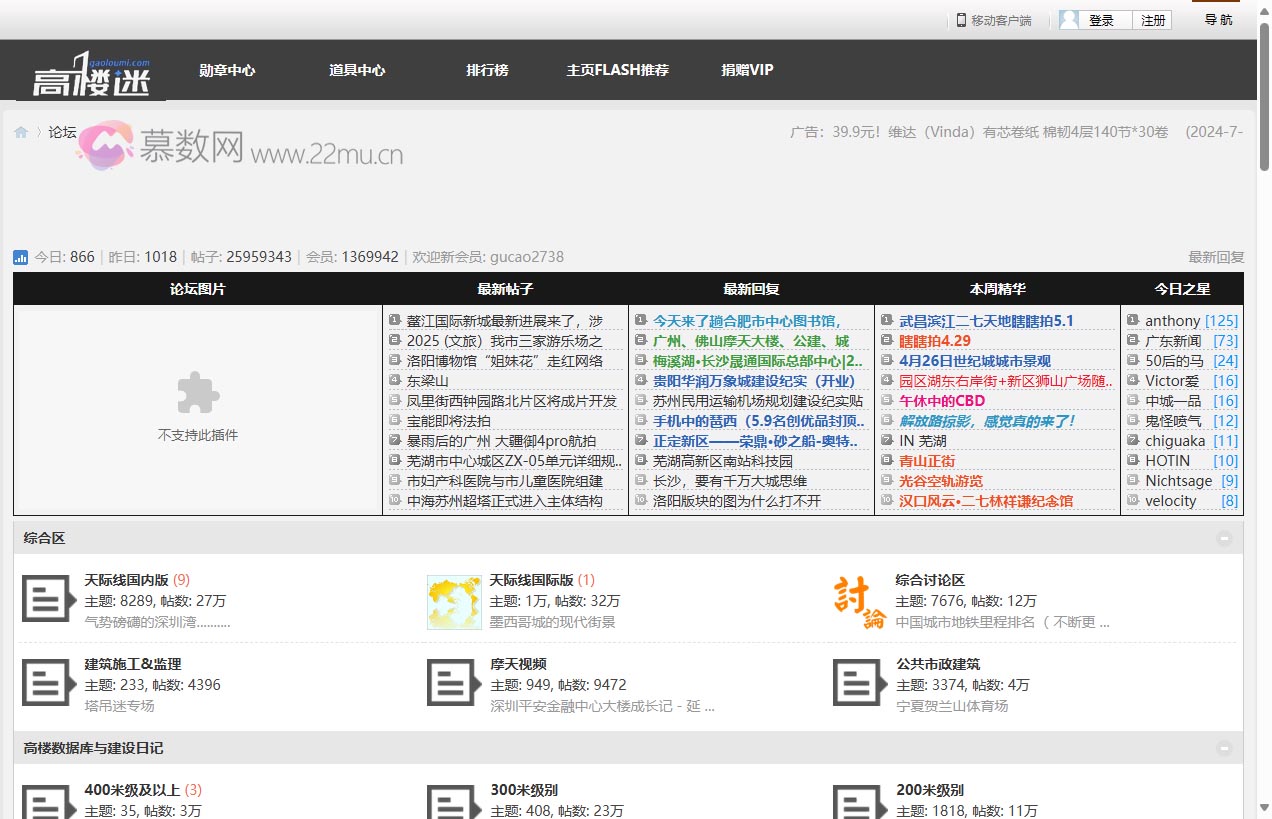Click the 天际线国内版 forum icon

pos(48,598)
